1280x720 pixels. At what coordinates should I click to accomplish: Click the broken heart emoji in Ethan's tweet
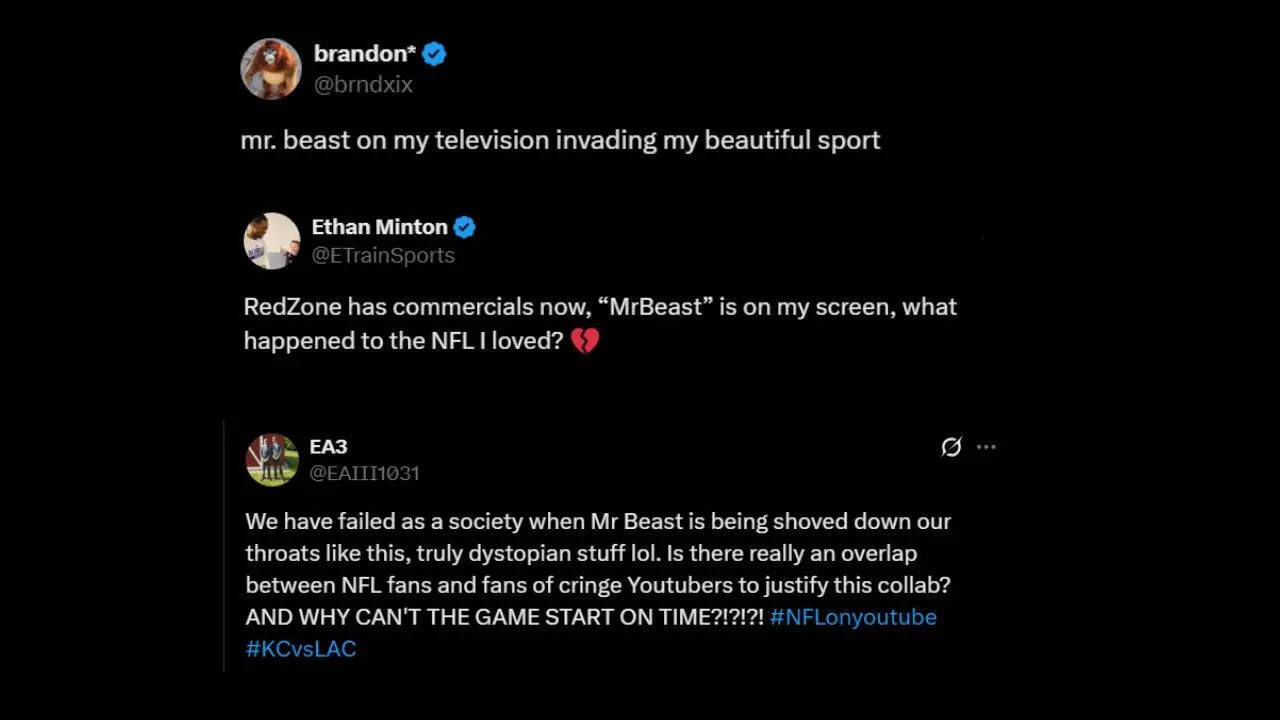tap(586, 341)
